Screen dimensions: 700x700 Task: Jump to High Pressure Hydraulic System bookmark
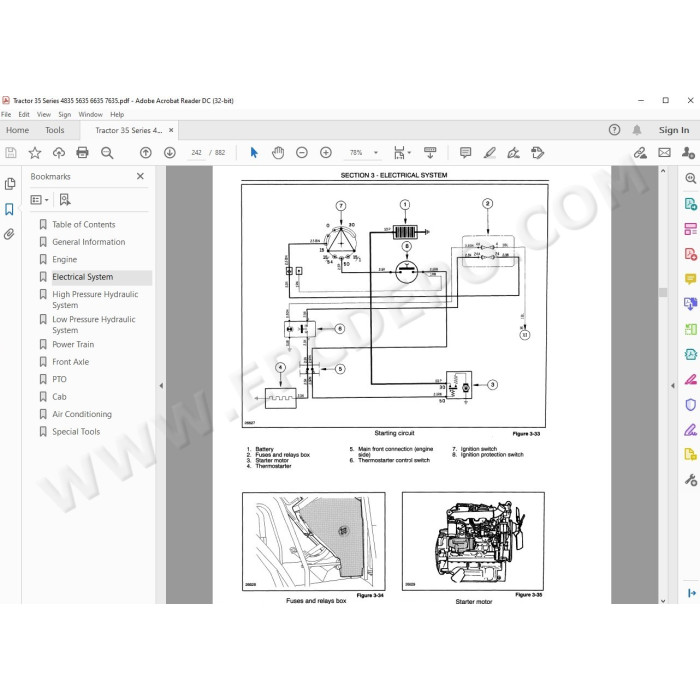[x=95, y=300]
